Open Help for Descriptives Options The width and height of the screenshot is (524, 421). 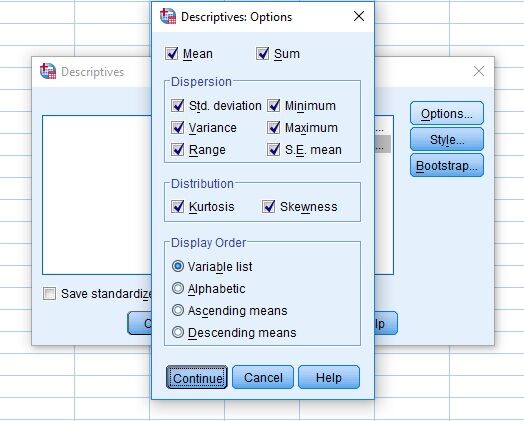[x=329, y=377]
